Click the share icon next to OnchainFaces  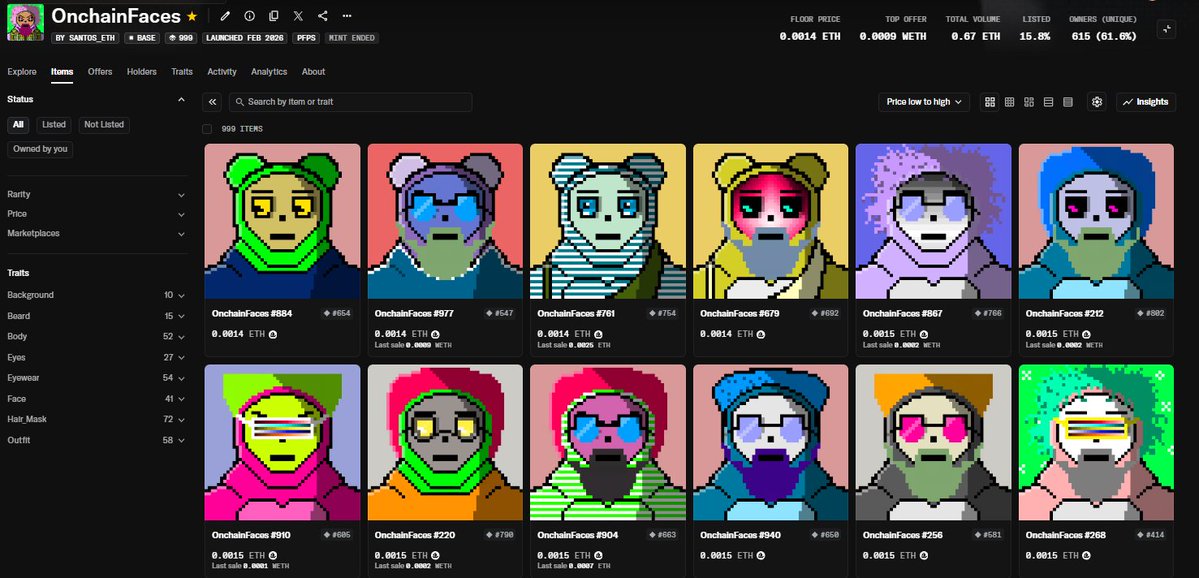tap(323, 16)
